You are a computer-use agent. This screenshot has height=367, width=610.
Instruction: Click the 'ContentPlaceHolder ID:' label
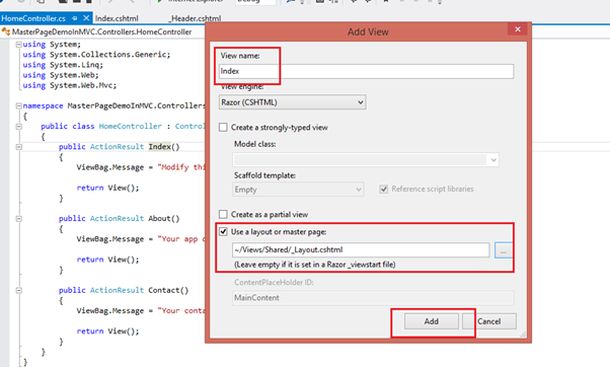click(x=274, y=282)
